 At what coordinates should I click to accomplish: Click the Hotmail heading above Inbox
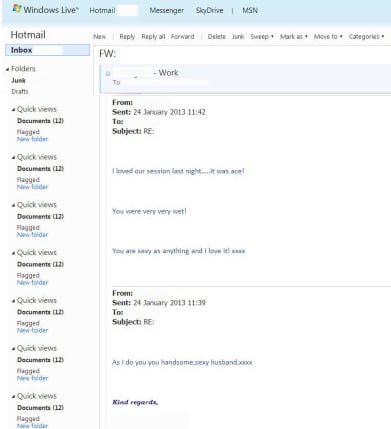click(28, 35)
